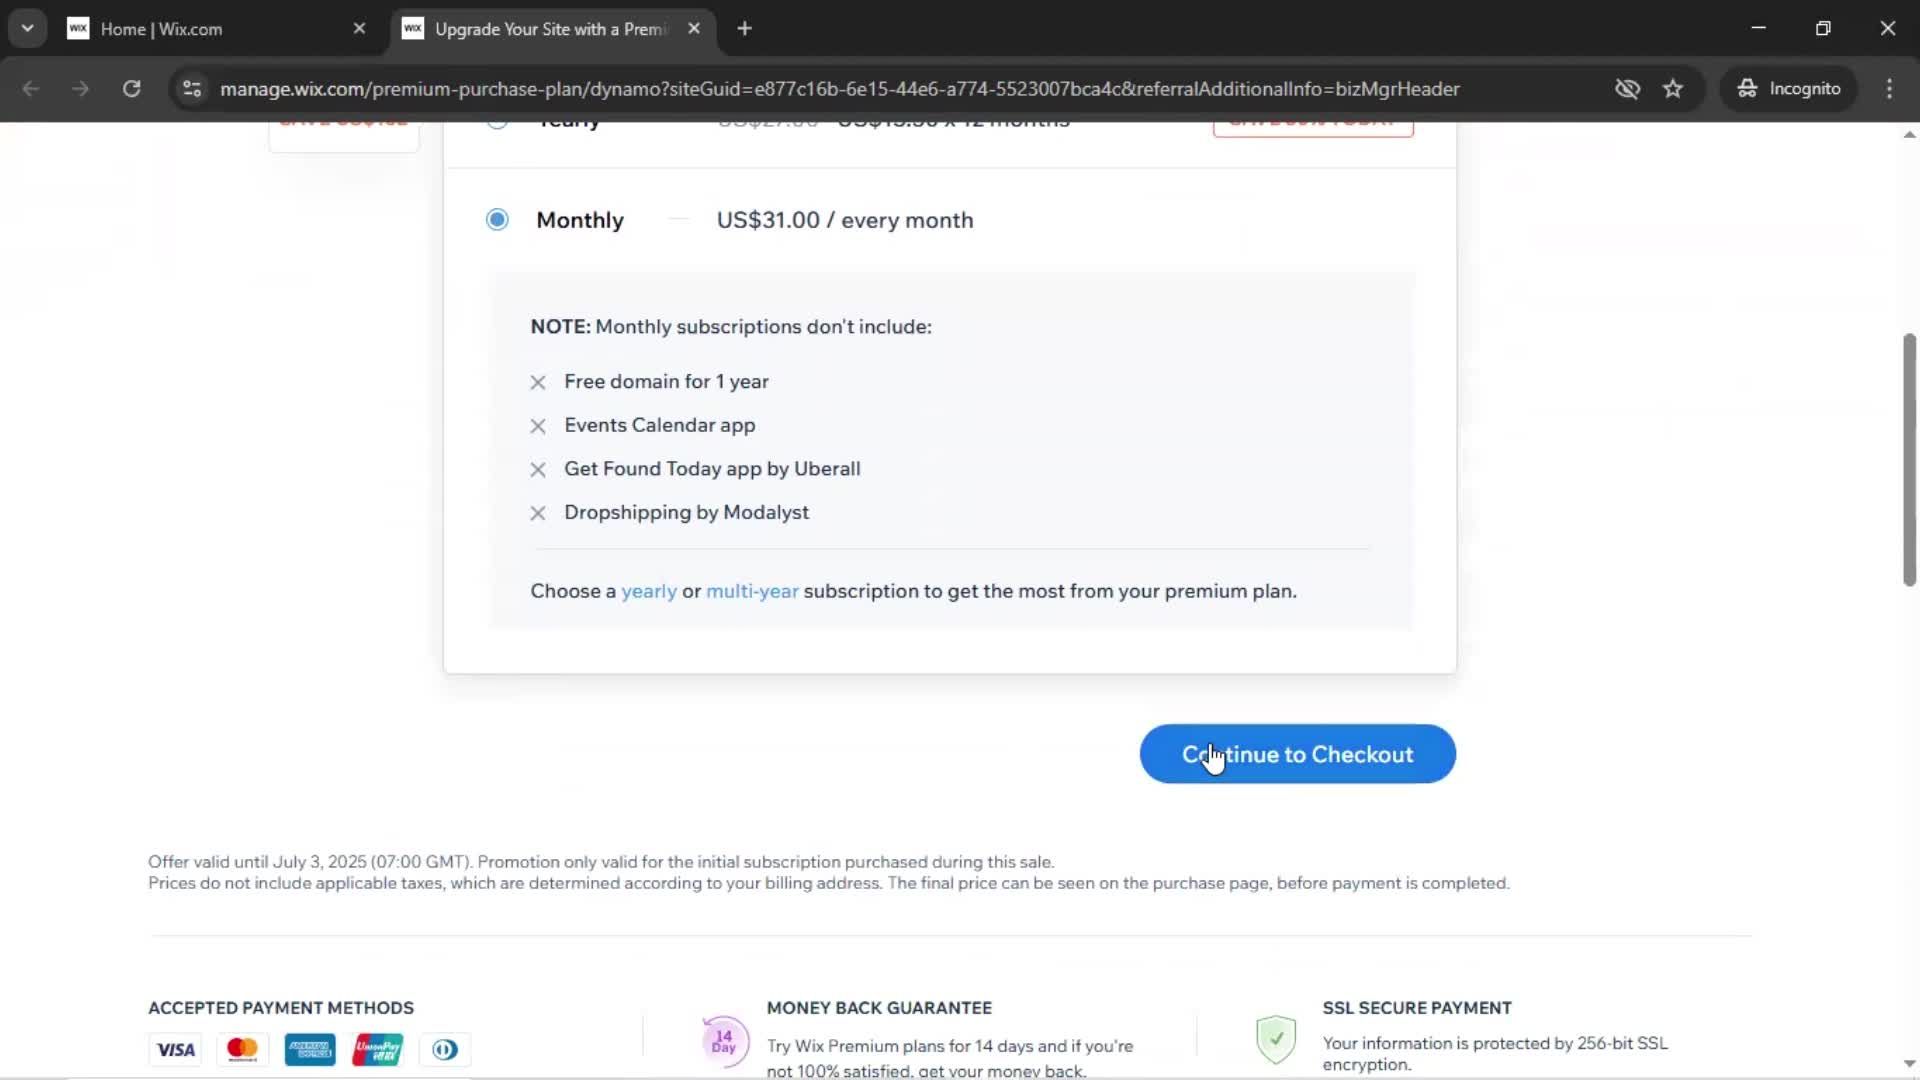
Task: Minimize the browser window
Action: [x=1759, y=29]
